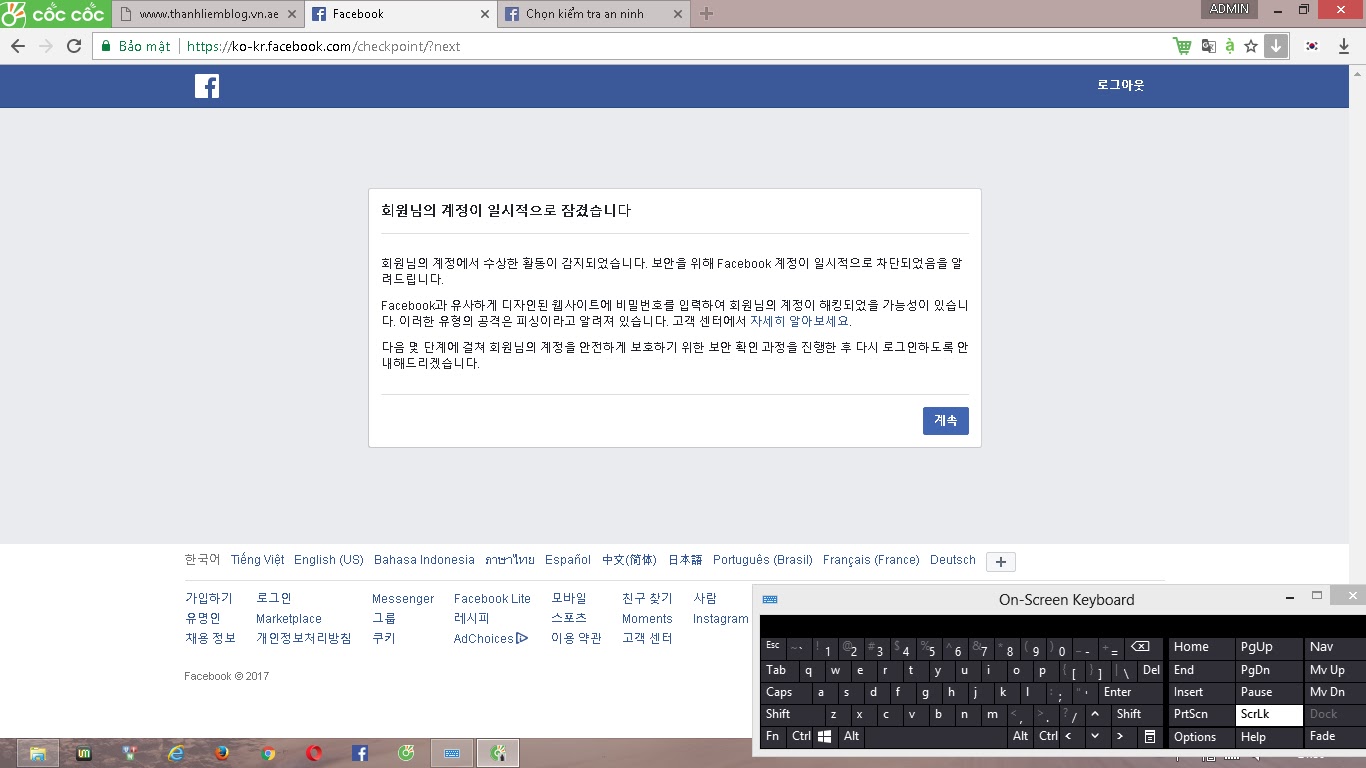Image resolution: width=1366 pixels, height=768 pixels.
Task: Switch language to Español
Action: tap(568, 560)
